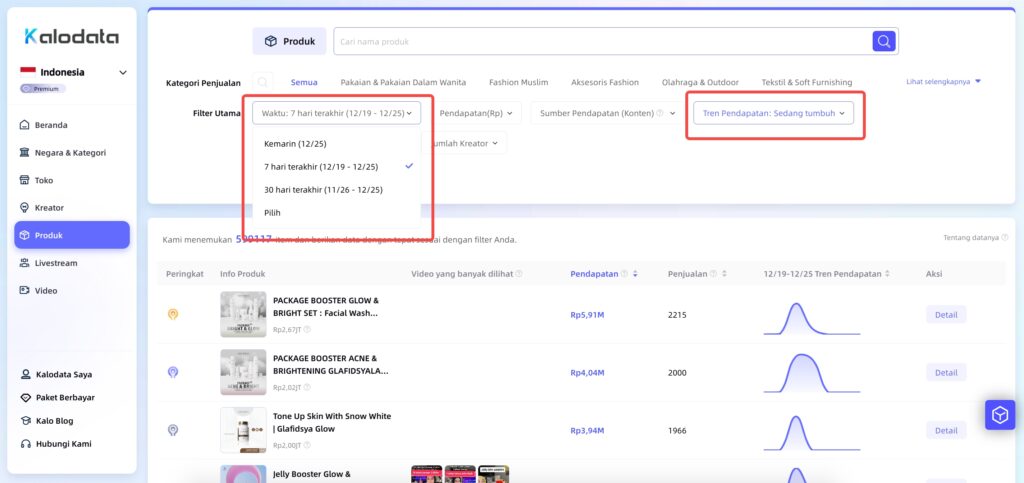Focus the Cari nama produk search field
The width and height of the screenshot is (1024, 483).
click(x=602, y=41)
